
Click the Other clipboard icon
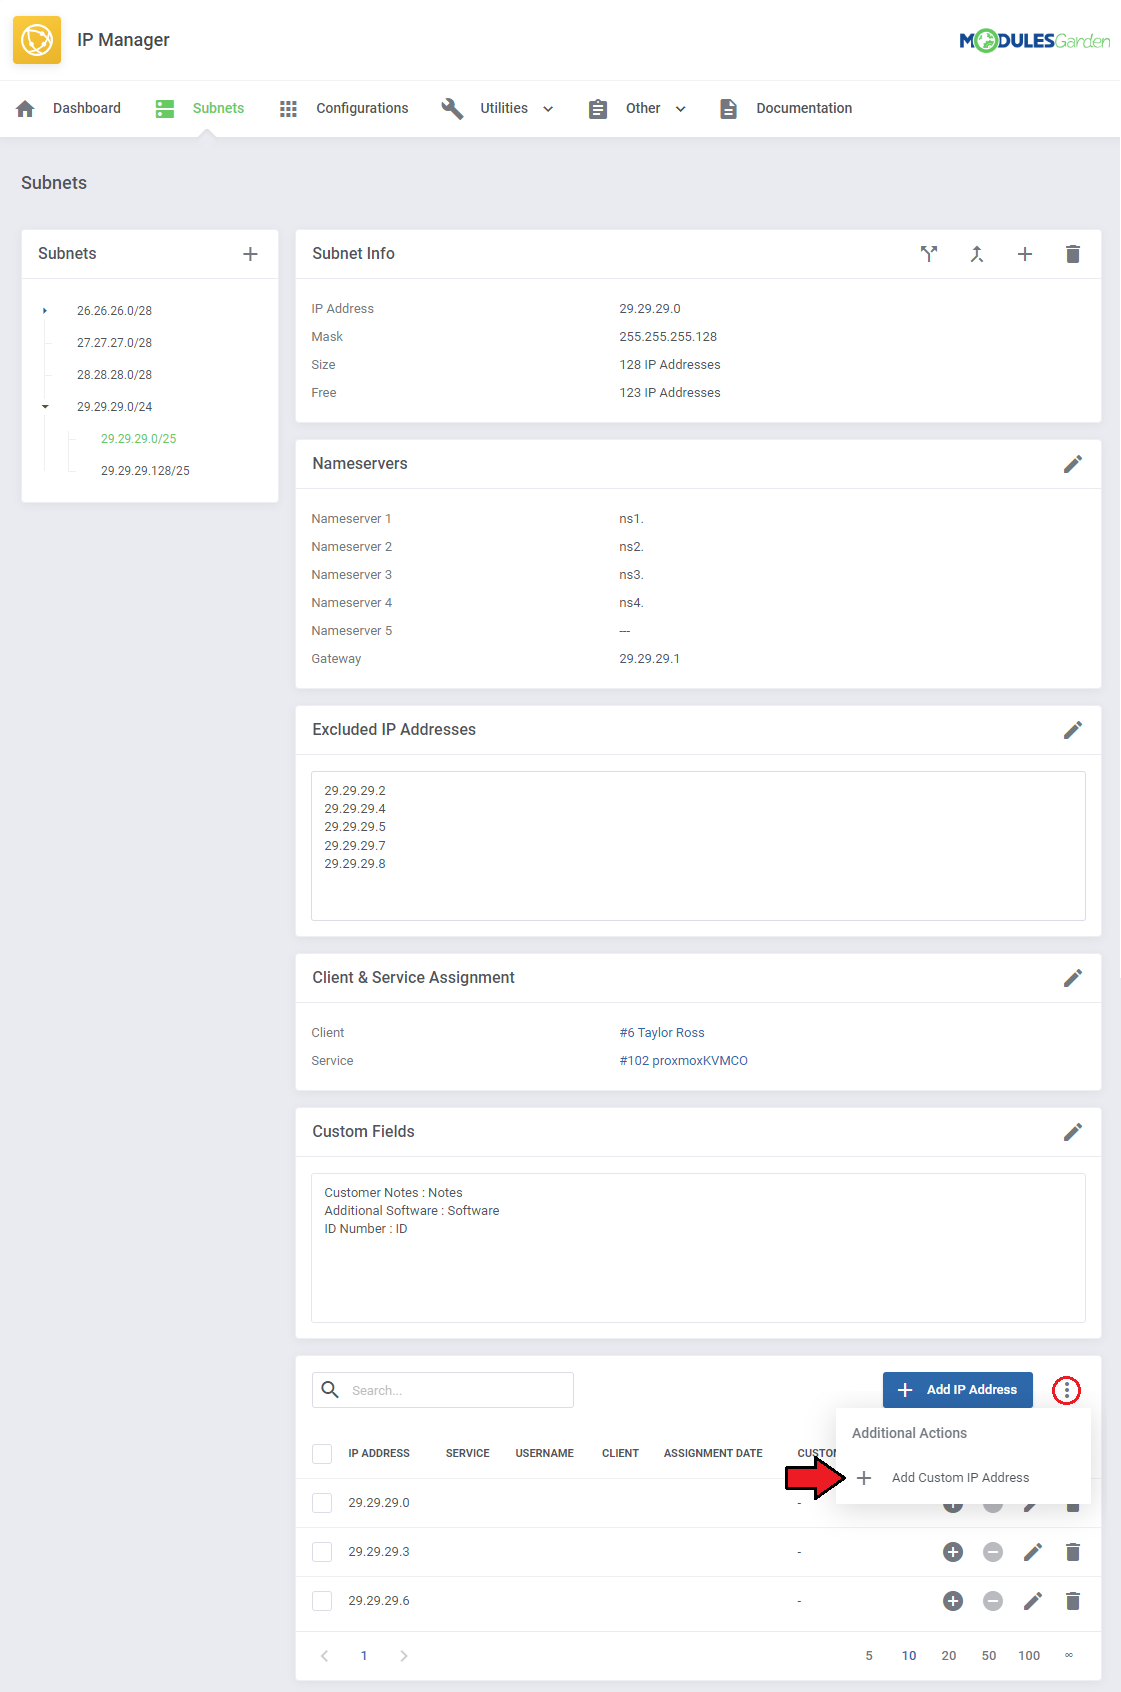click(x=598, y=108)
